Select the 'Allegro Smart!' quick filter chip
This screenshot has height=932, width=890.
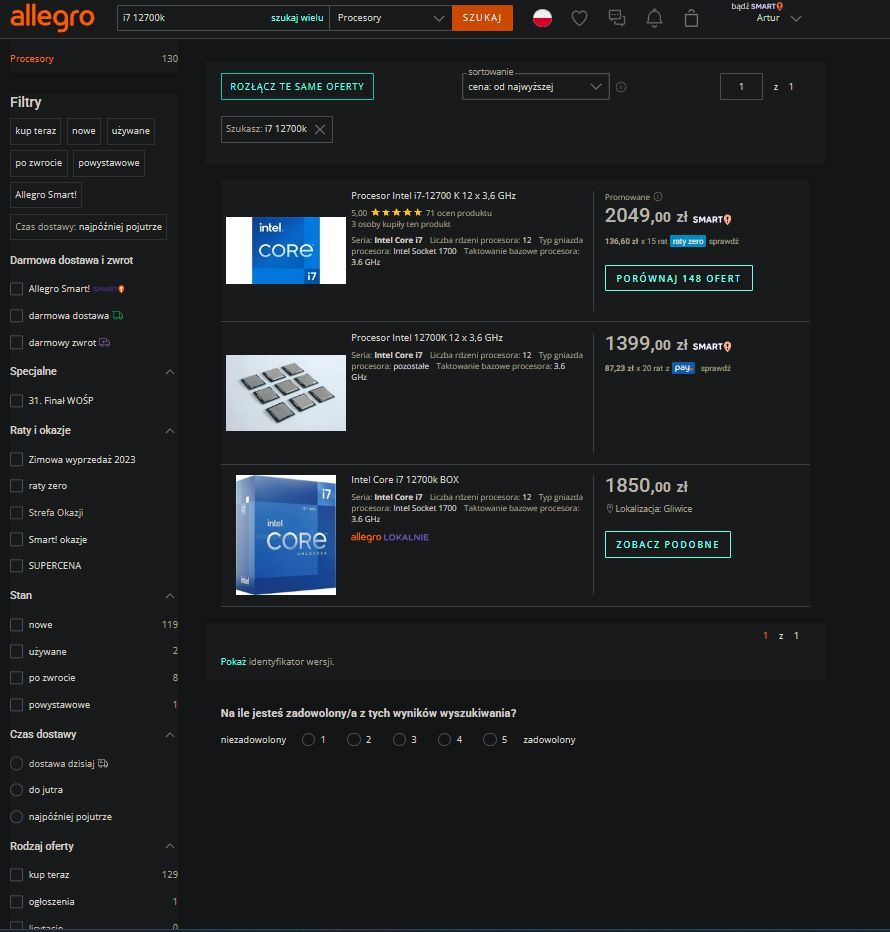(x=46, y=195)
